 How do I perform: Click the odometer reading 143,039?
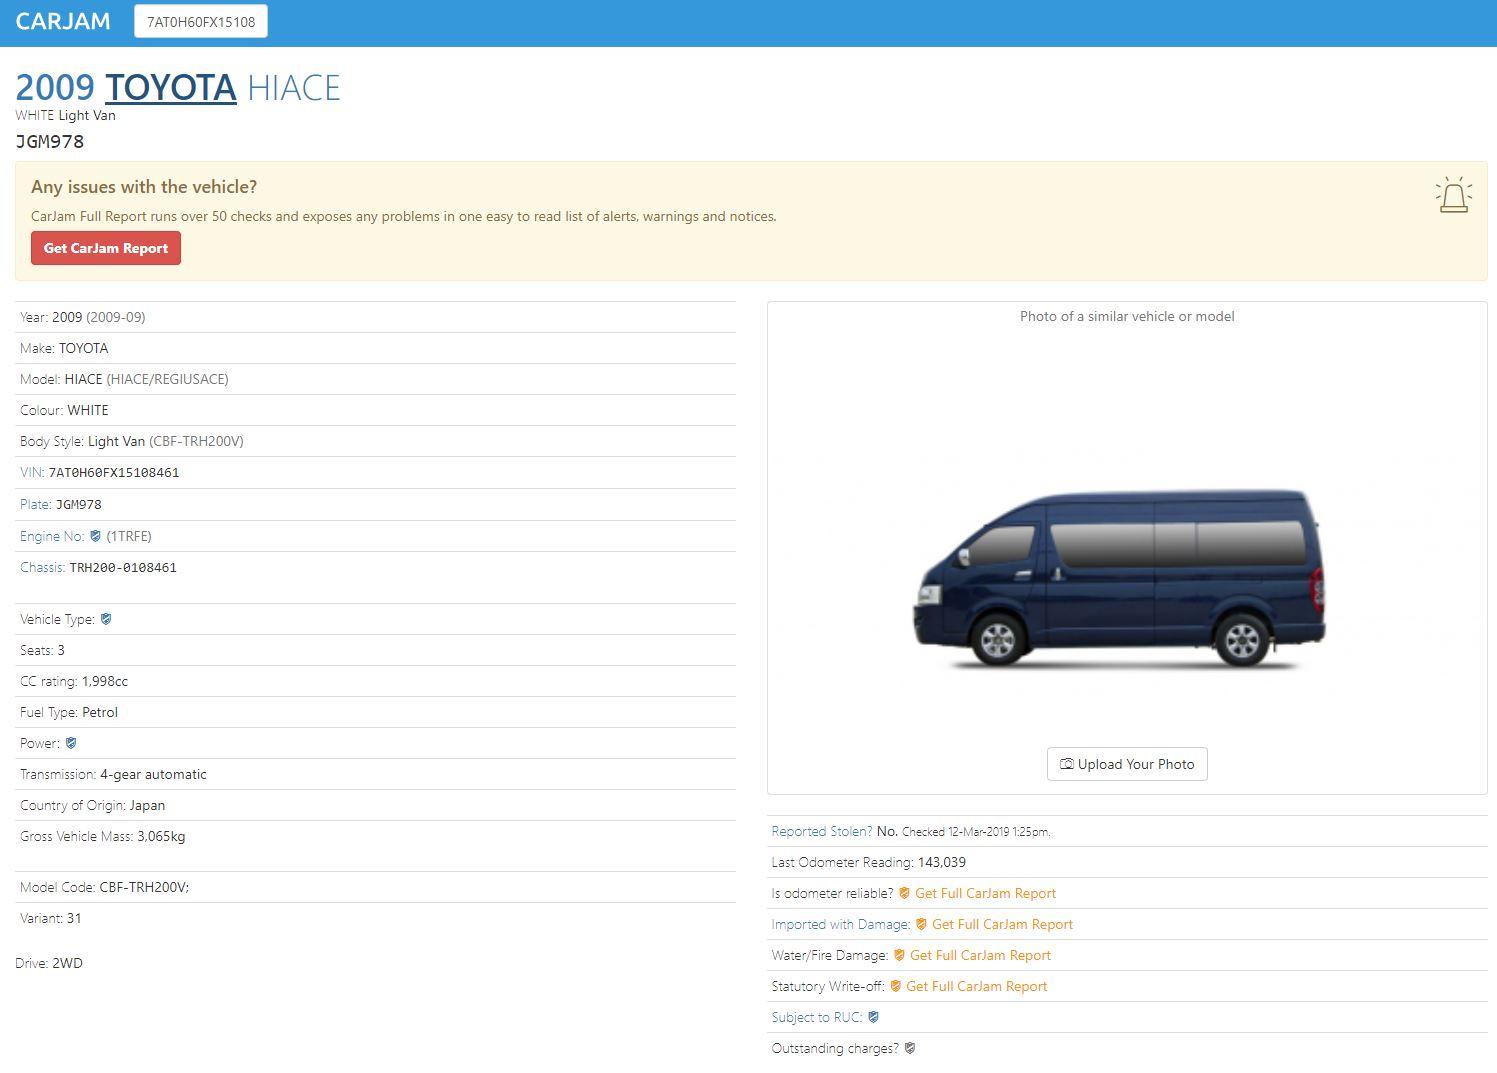click(942, 862)
